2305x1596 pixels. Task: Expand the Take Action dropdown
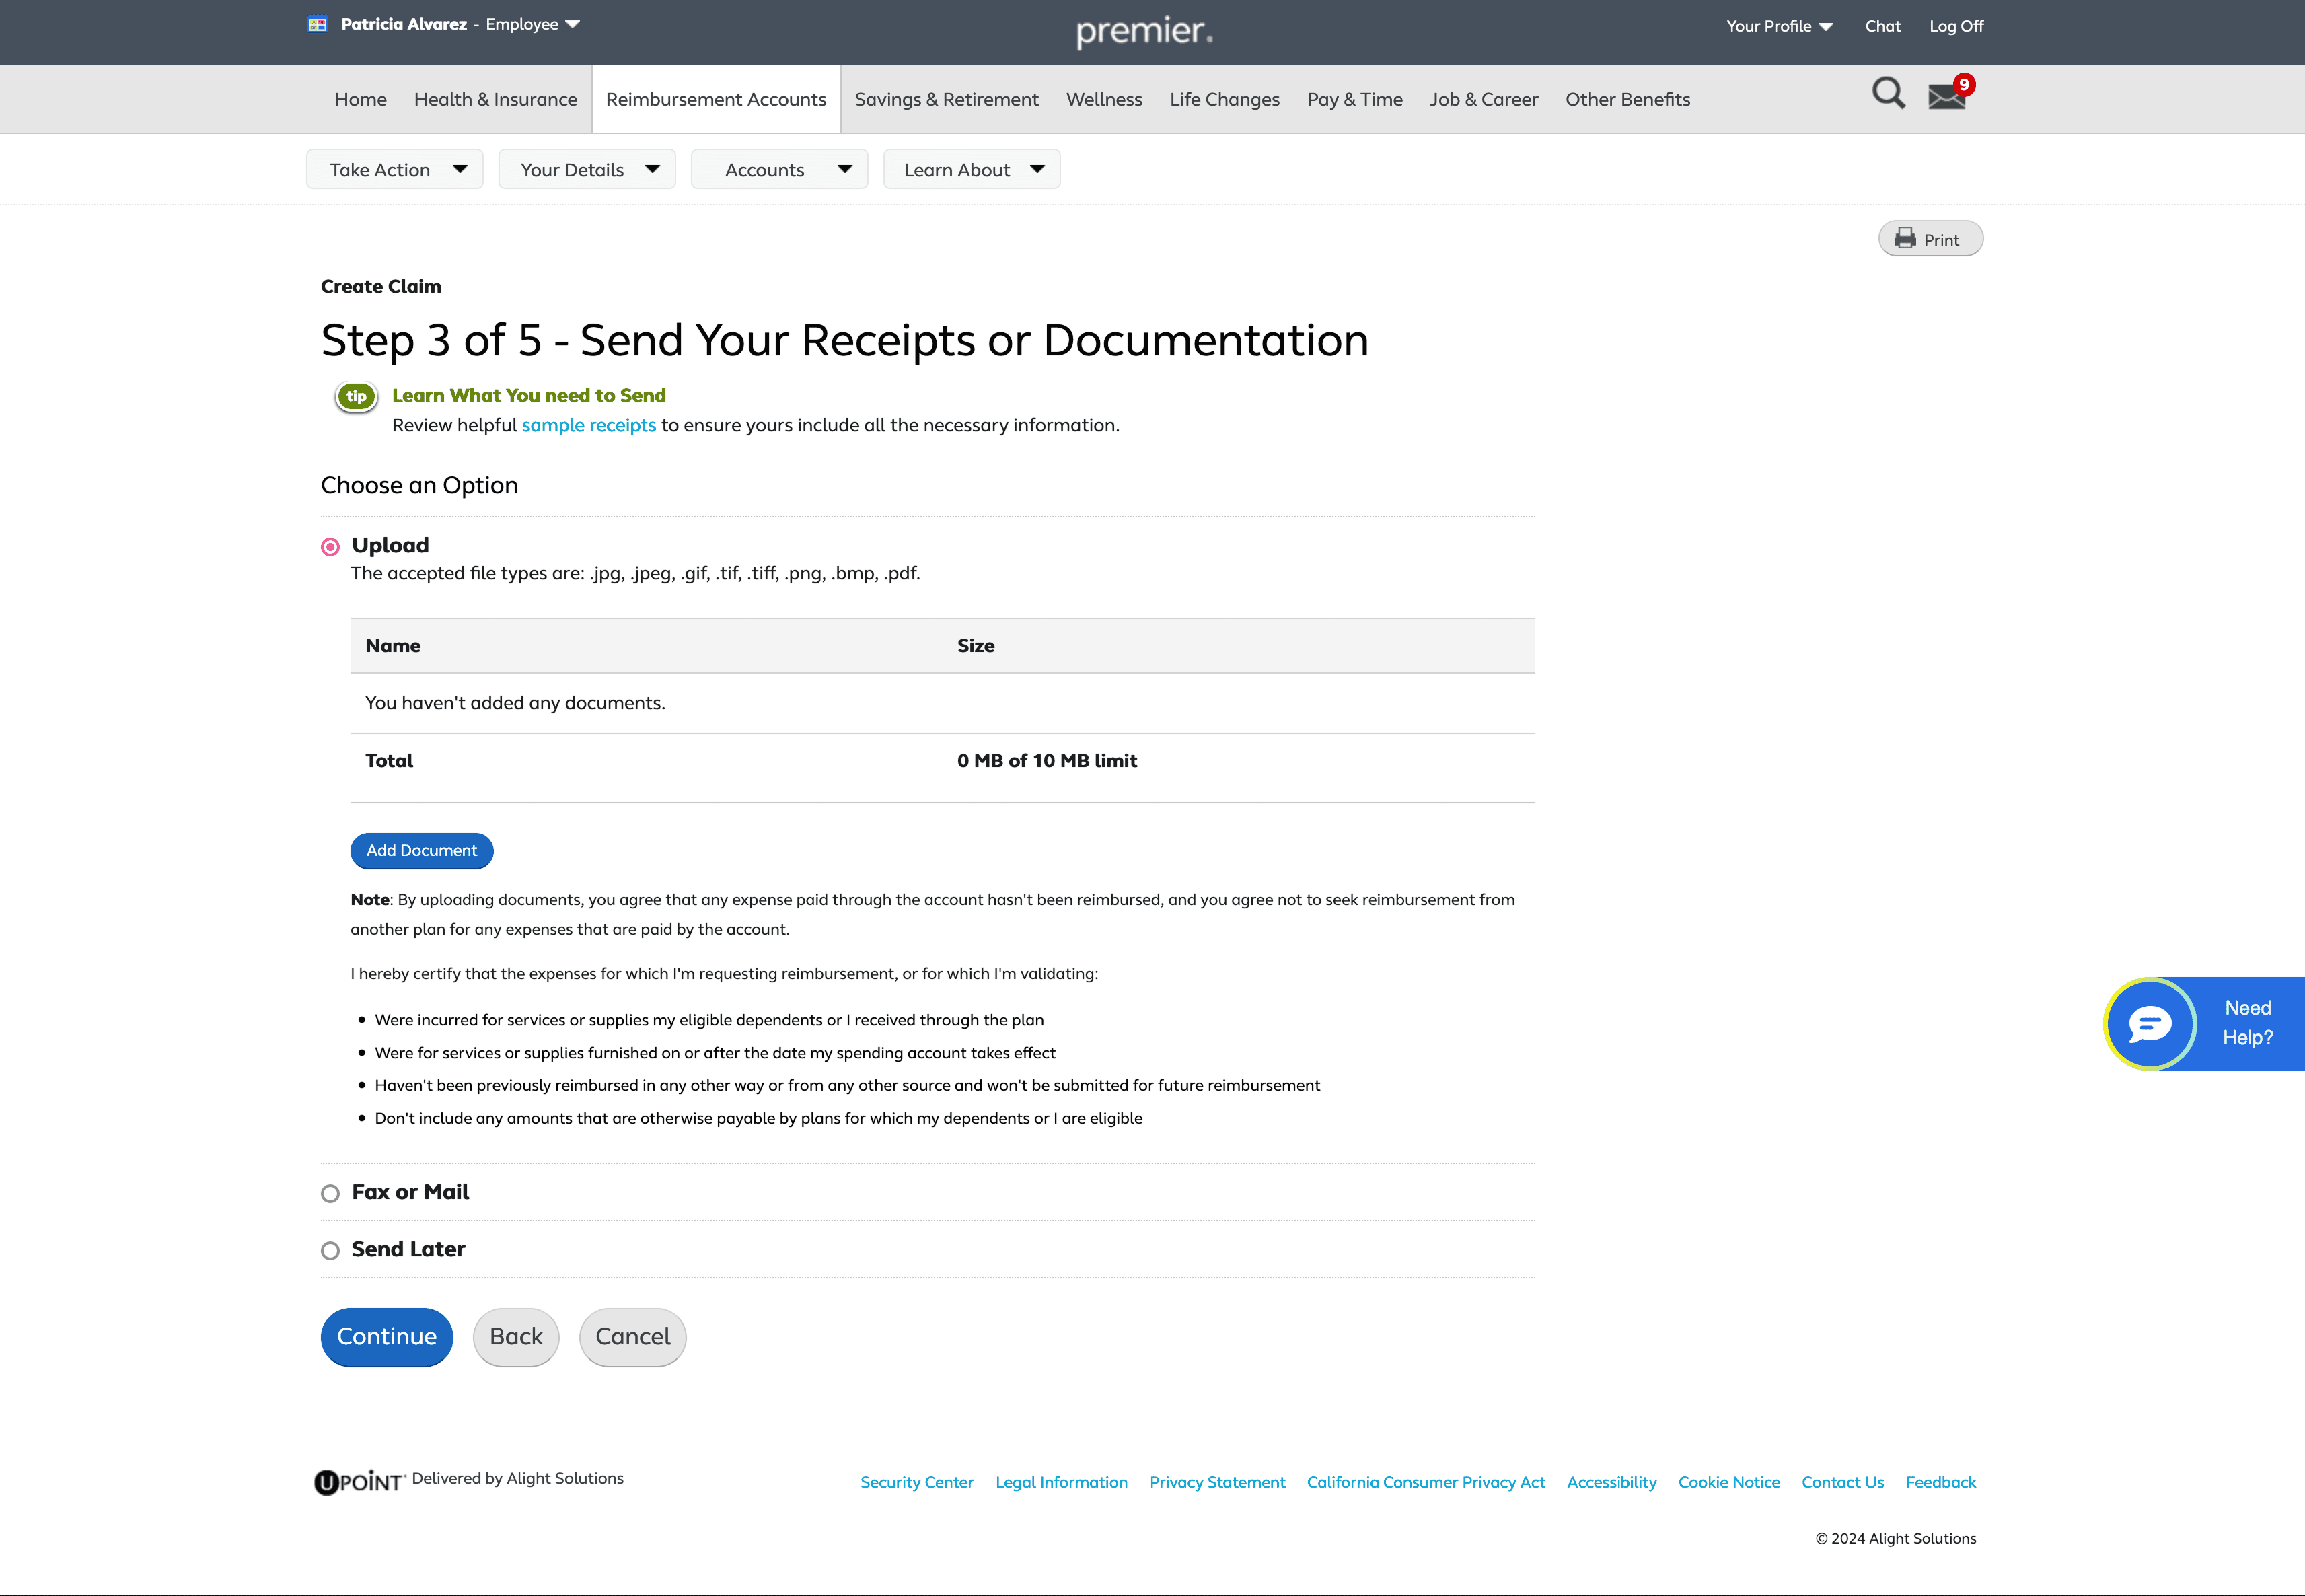click(395, 170)
